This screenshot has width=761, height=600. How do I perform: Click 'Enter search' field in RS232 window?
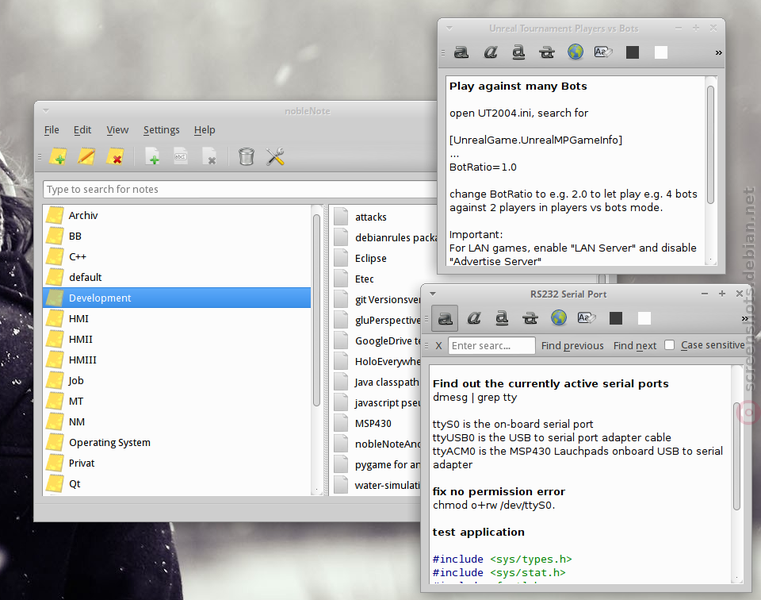(491, 346)
